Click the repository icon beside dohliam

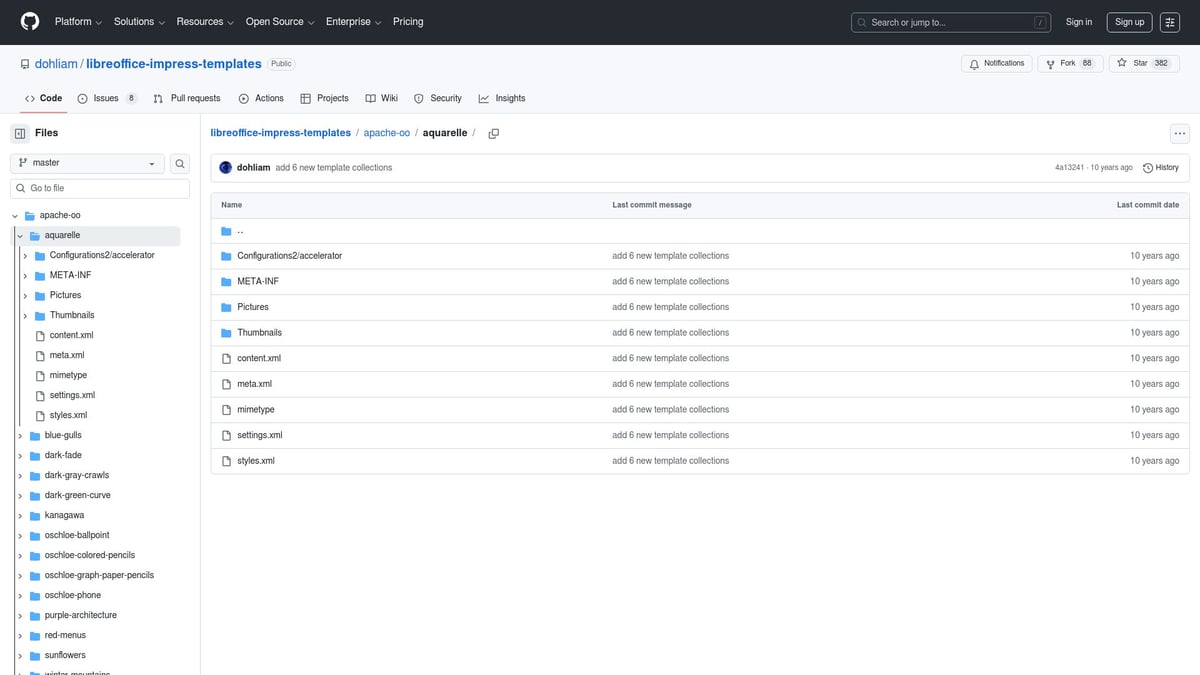25,64
